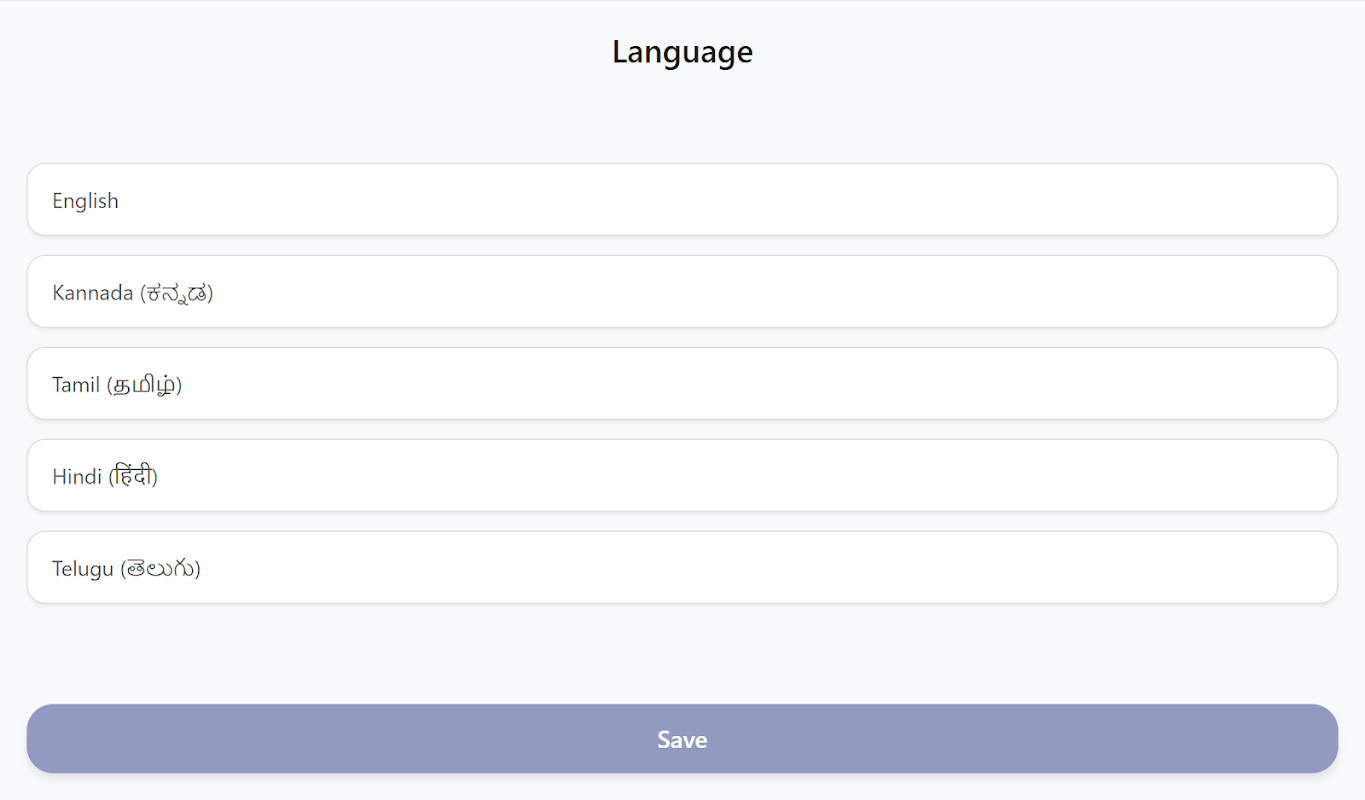
Task: Tap the Tamil native script text தமிழ்
Action: click(144, 385)
